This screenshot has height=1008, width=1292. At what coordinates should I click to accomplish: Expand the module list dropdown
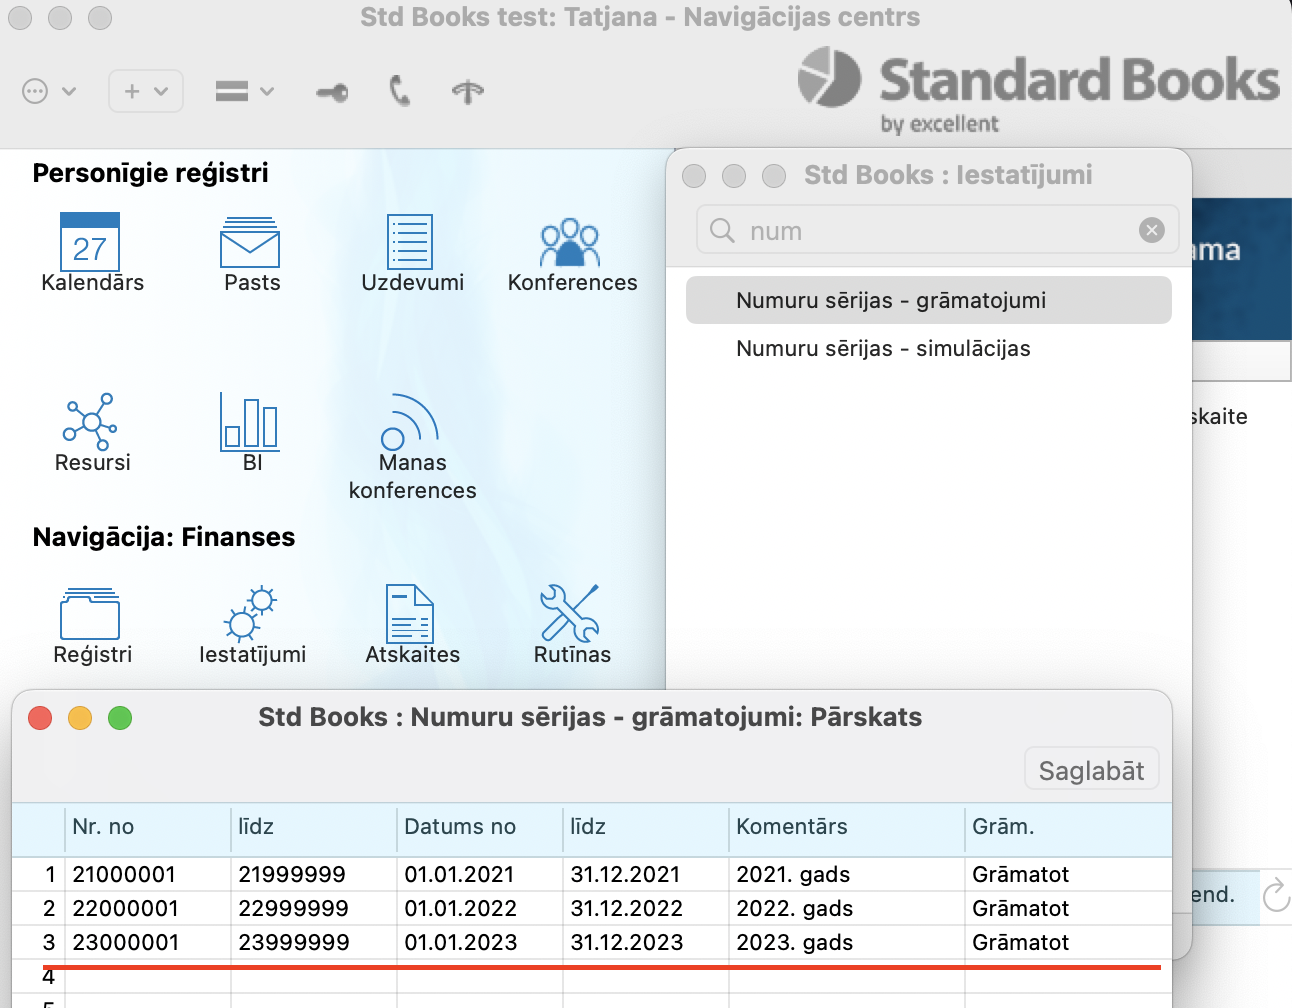click(244, 92)
